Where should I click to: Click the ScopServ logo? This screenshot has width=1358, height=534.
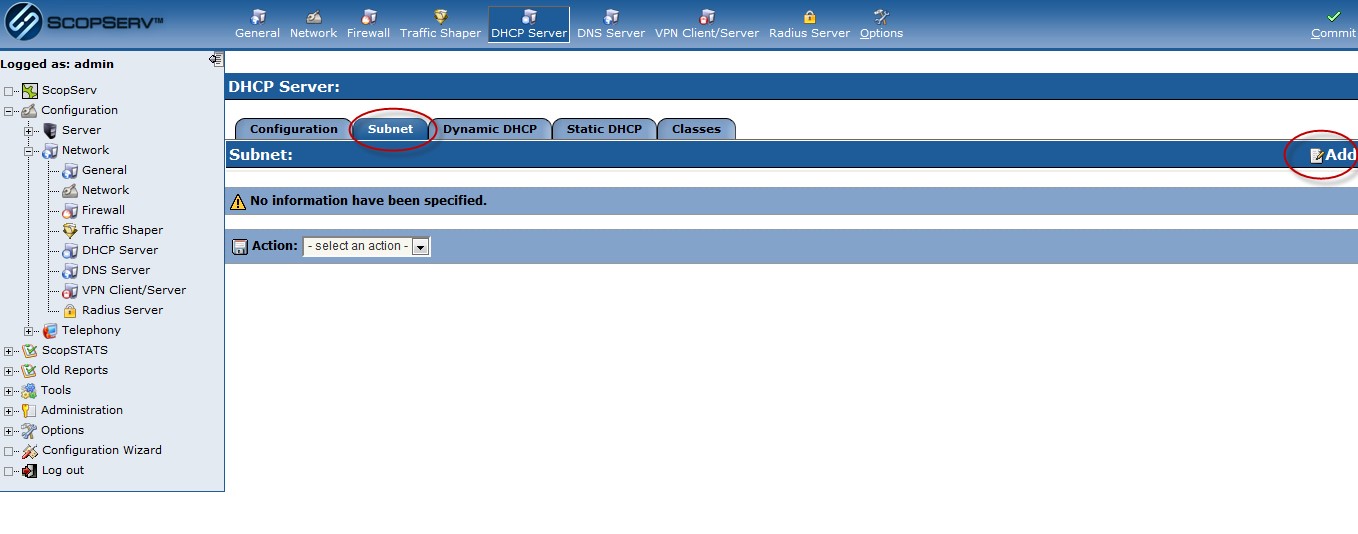tap(84, 22)
